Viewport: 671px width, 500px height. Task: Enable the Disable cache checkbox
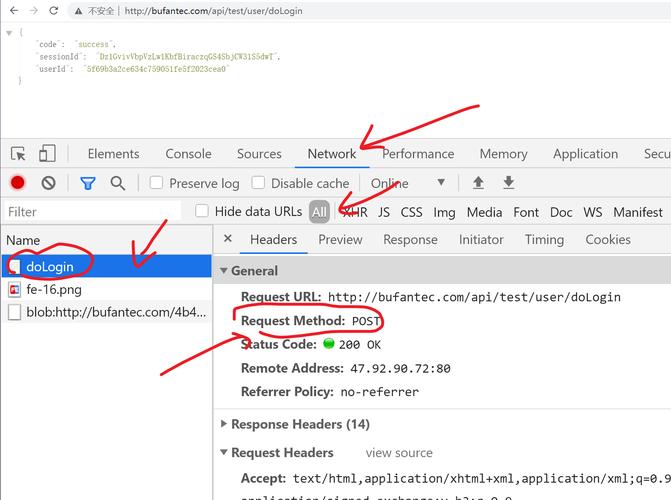(258, 183)
